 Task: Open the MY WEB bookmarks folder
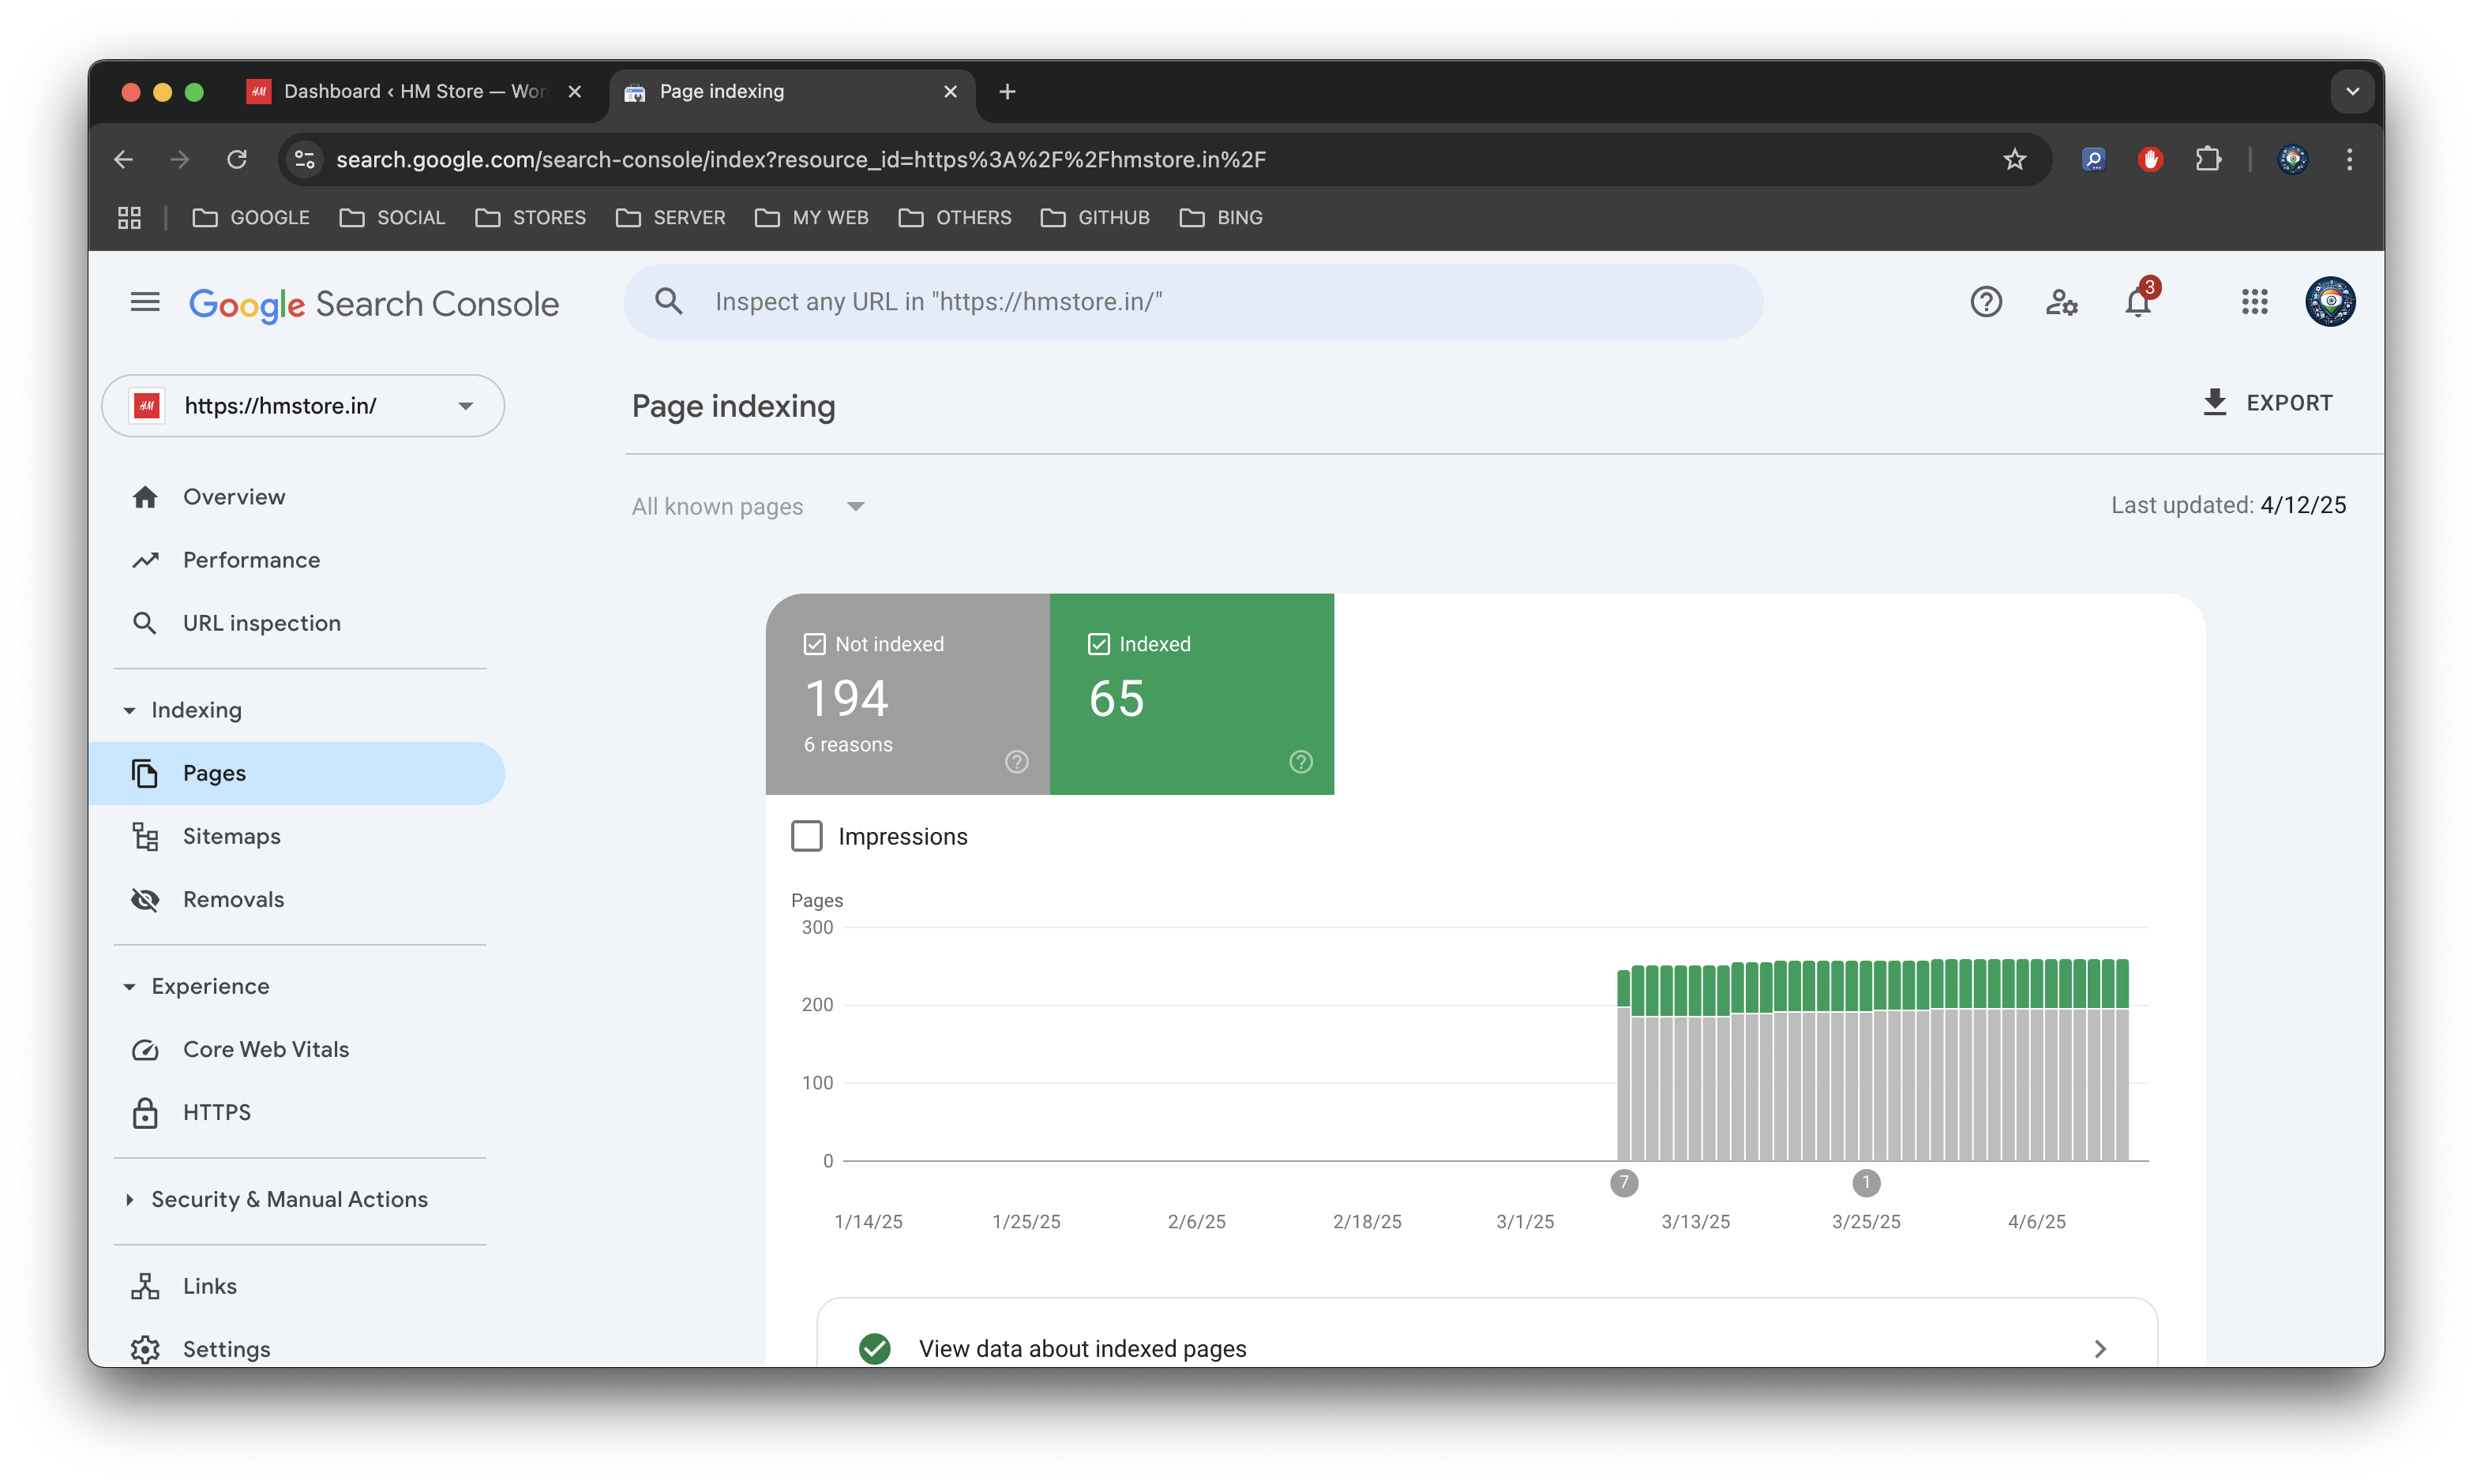pyautogui.click(x=811, y=218)
